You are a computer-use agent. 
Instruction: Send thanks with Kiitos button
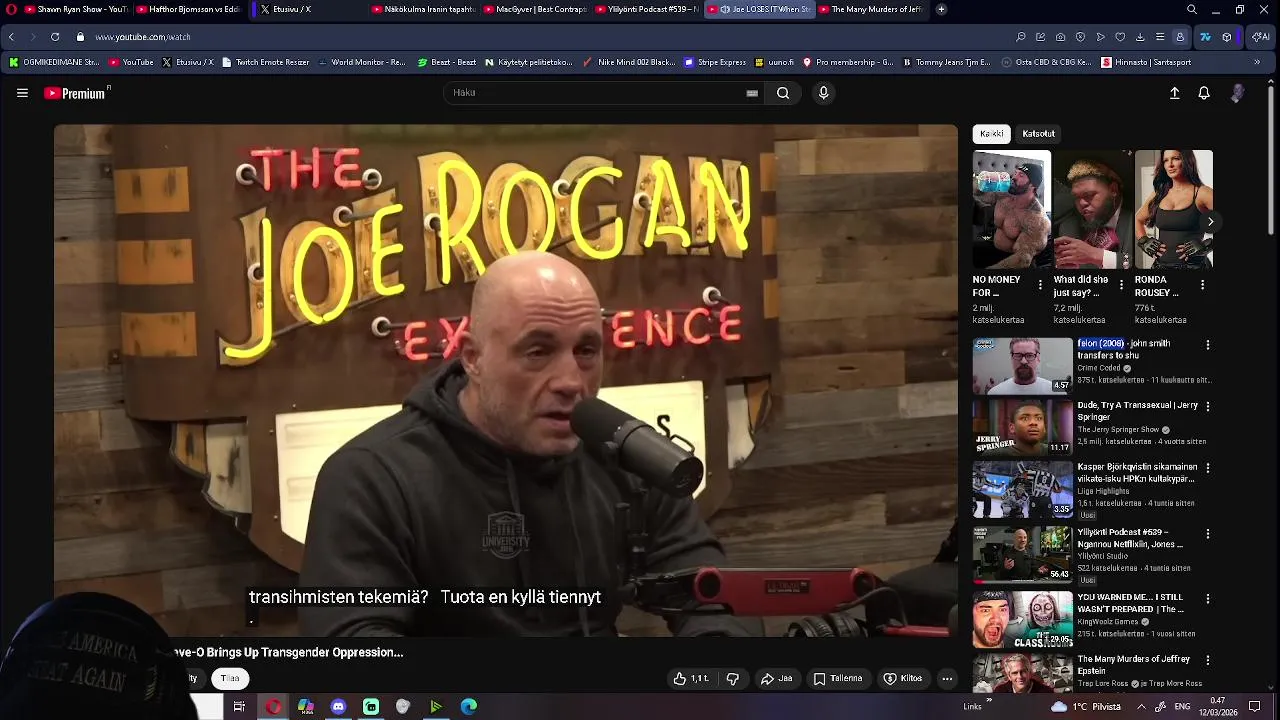tap(903, 679)
